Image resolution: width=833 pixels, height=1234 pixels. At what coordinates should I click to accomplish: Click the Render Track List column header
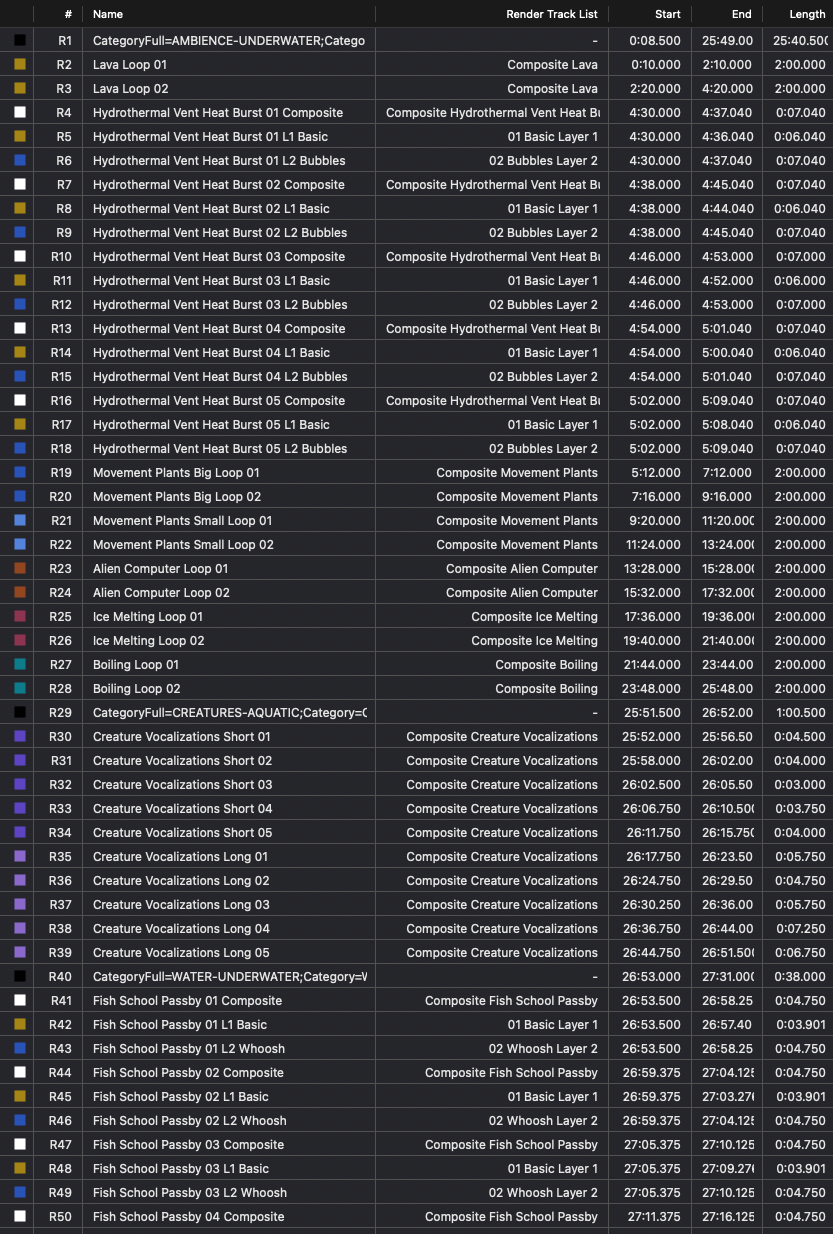551,14
